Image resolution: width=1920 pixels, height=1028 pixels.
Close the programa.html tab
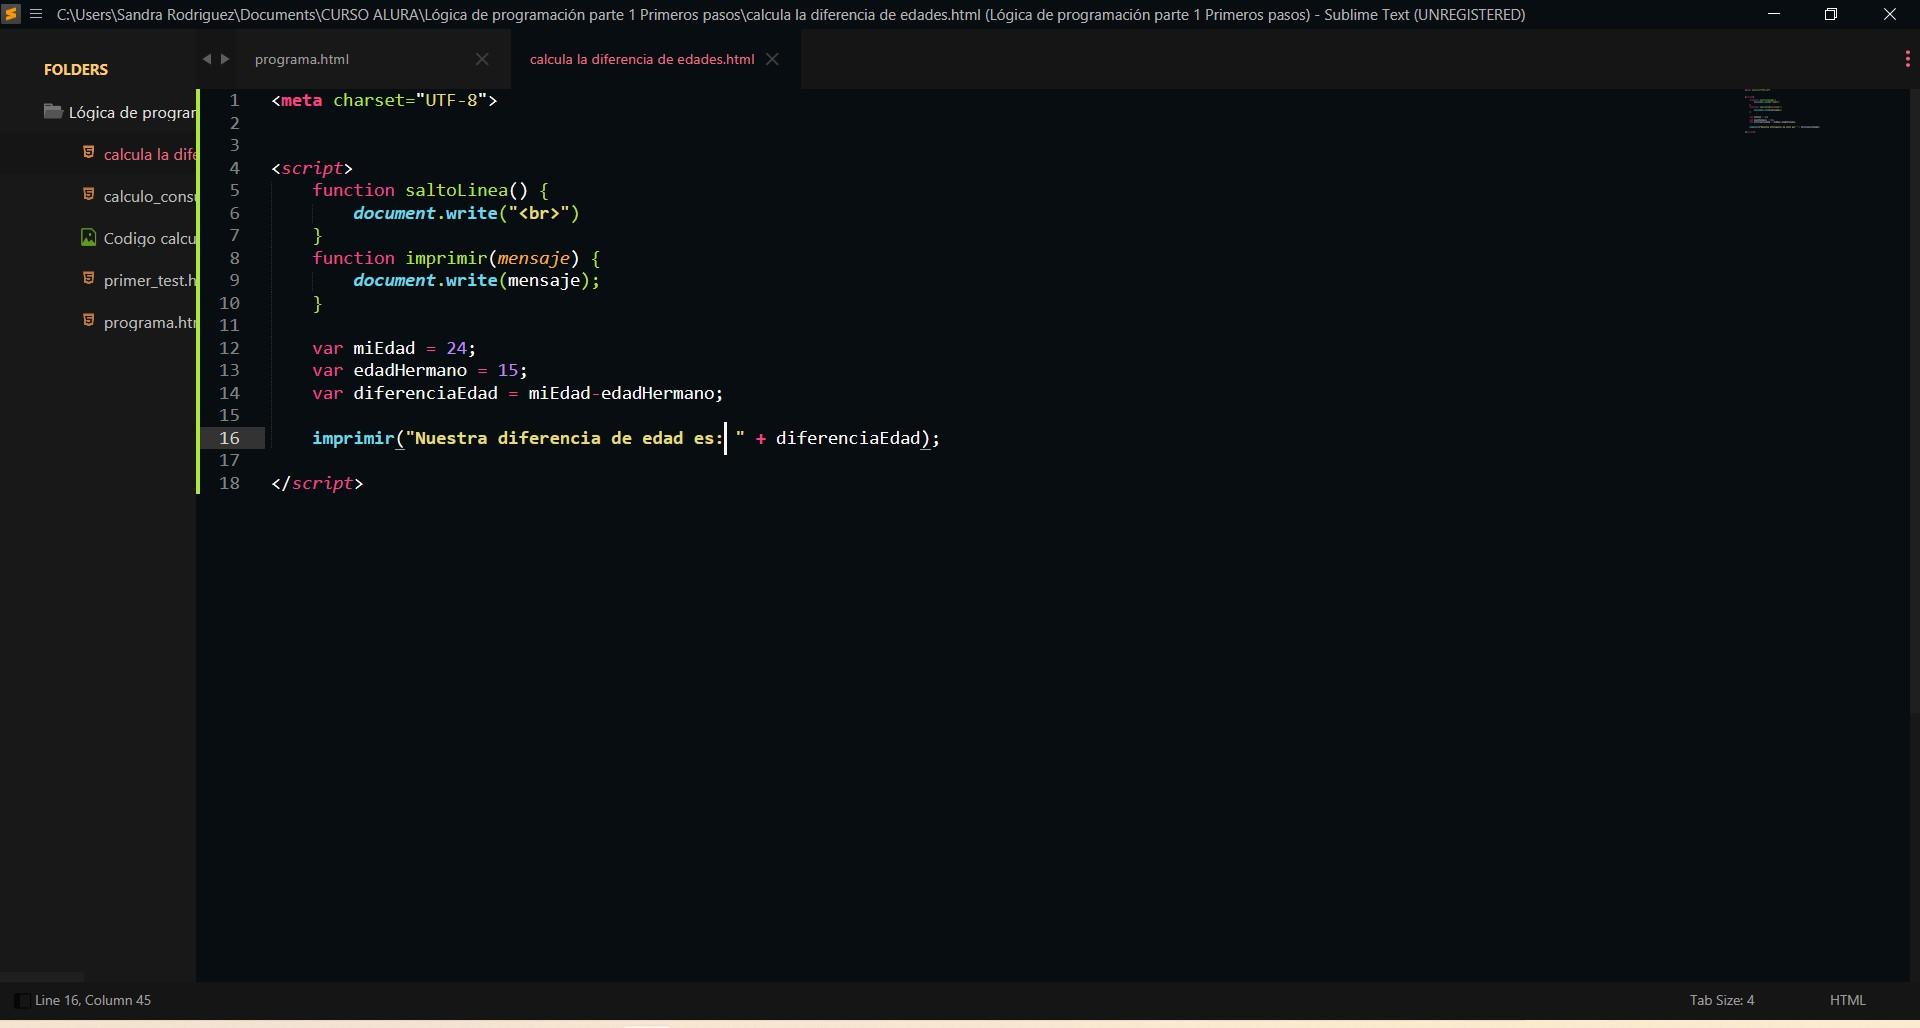pos(482,59)
